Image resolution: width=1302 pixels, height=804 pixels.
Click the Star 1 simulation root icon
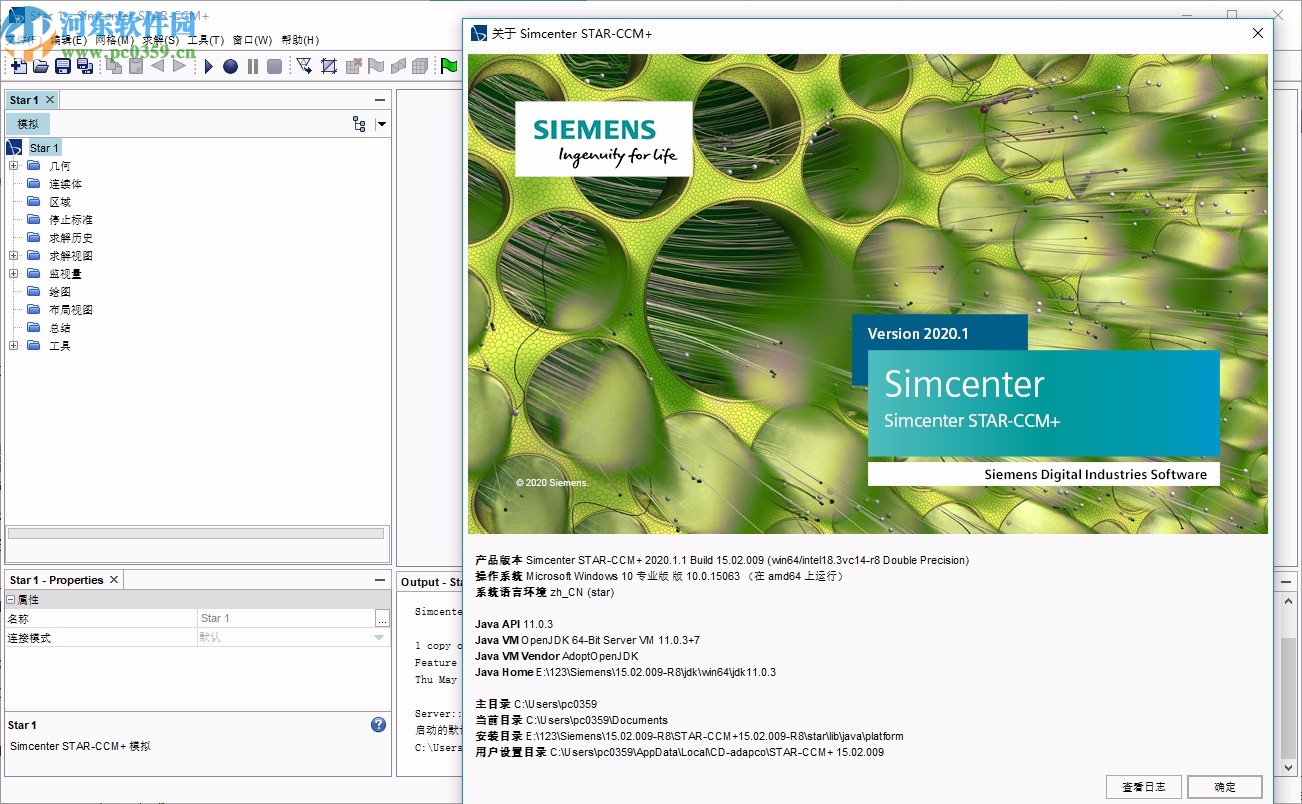pyautogui.click(x=14, y=147)
